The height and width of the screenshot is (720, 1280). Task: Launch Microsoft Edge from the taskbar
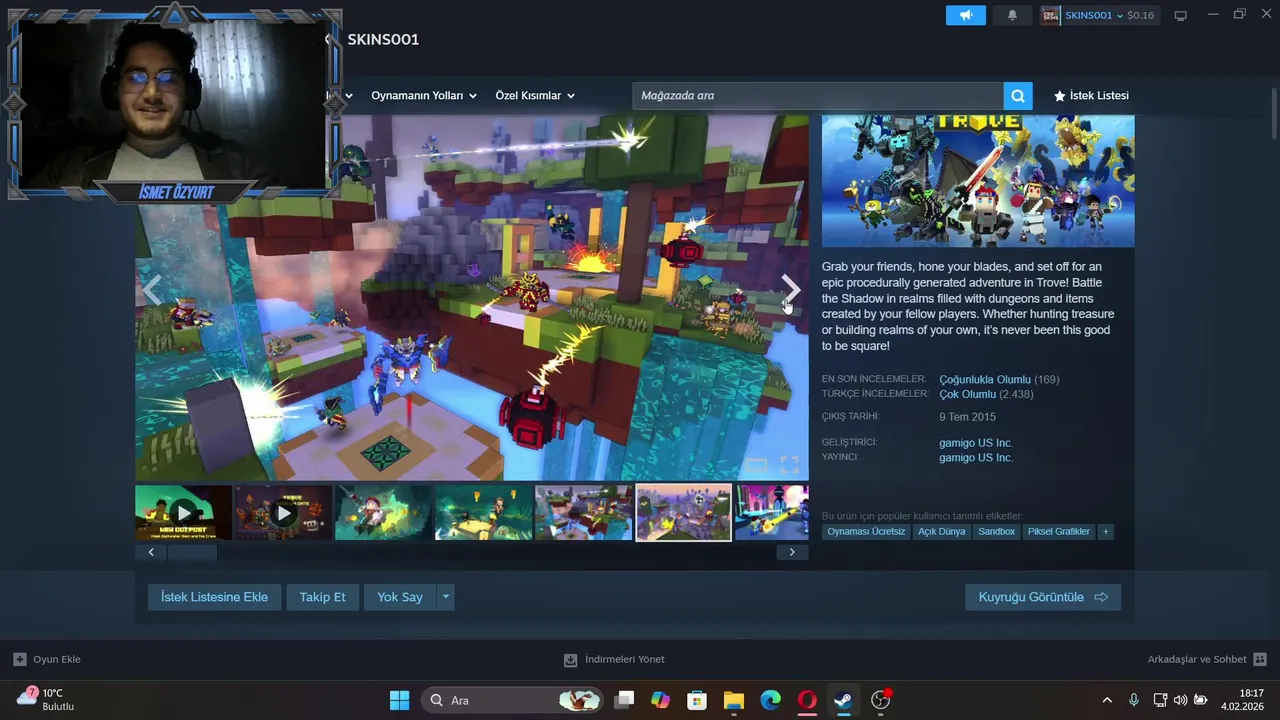(x=770, y=700)
